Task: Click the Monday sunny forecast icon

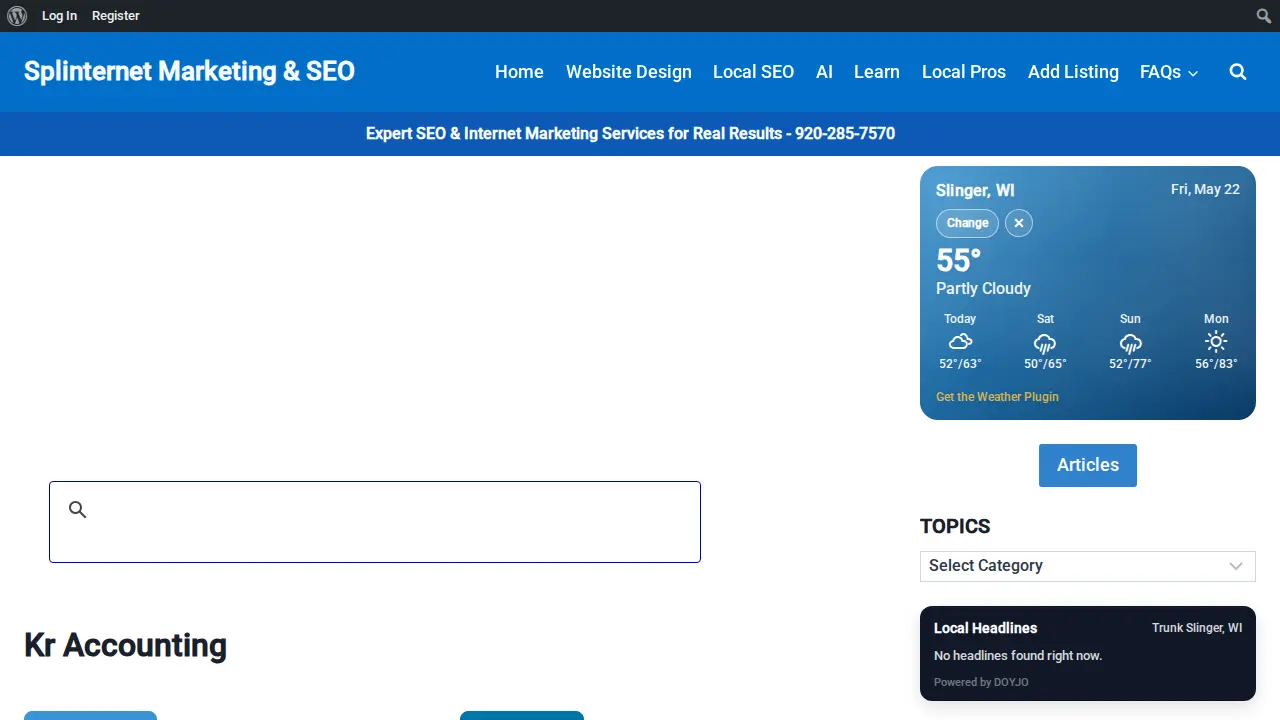Action: pyautogui.click(x=1216, y=342)
